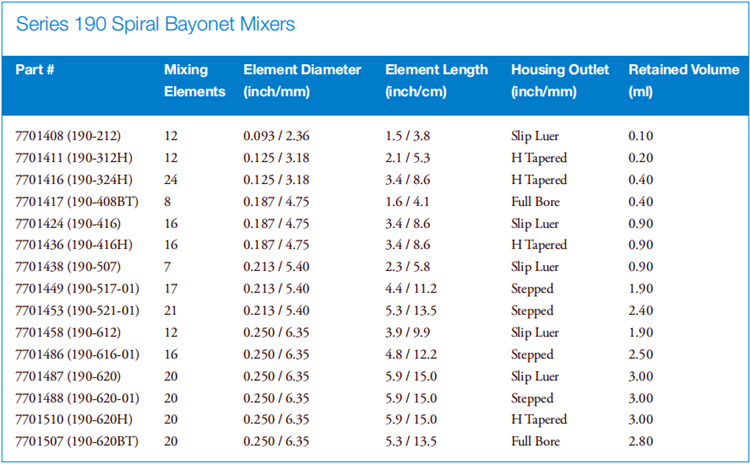This screenshot has height=464, width=750.
Task: Select the Housing Outlet column header
Action: 558,81
